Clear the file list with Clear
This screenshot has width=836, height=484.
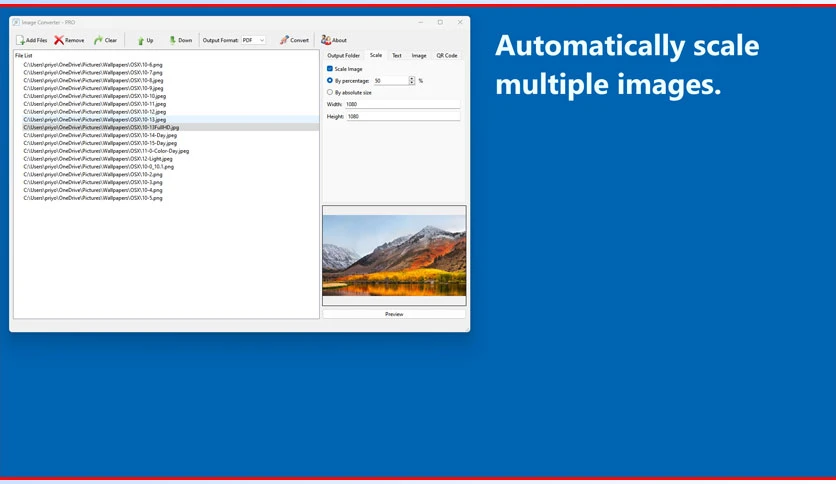click(106, 40)
